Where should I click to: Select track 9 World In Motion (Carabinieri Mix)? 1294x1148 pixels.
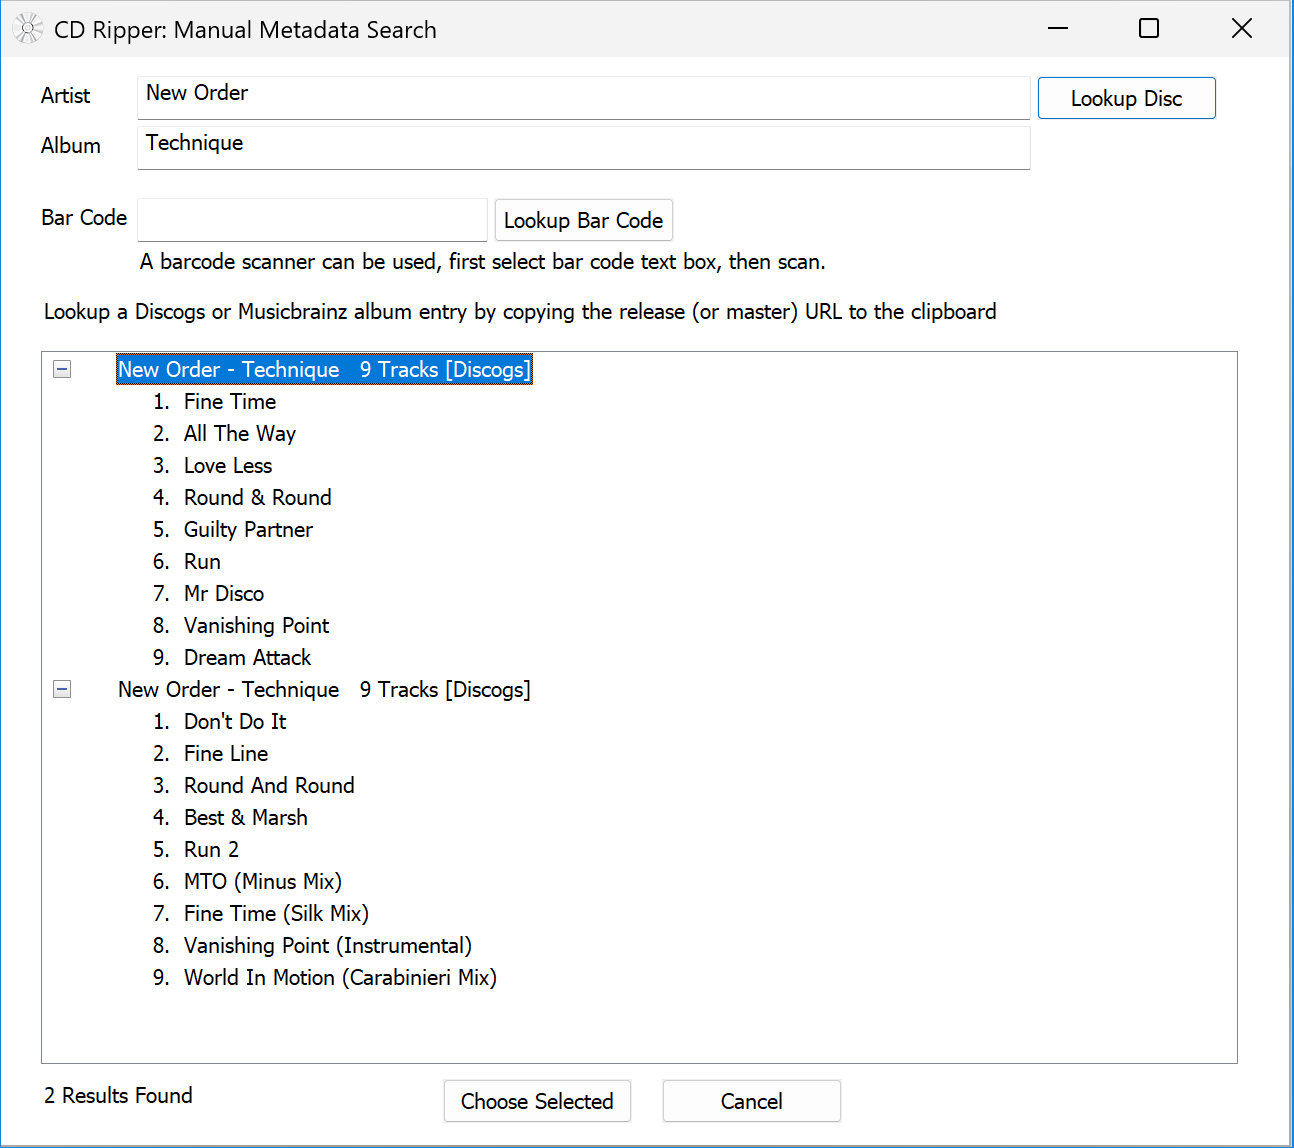pos(340,977)
